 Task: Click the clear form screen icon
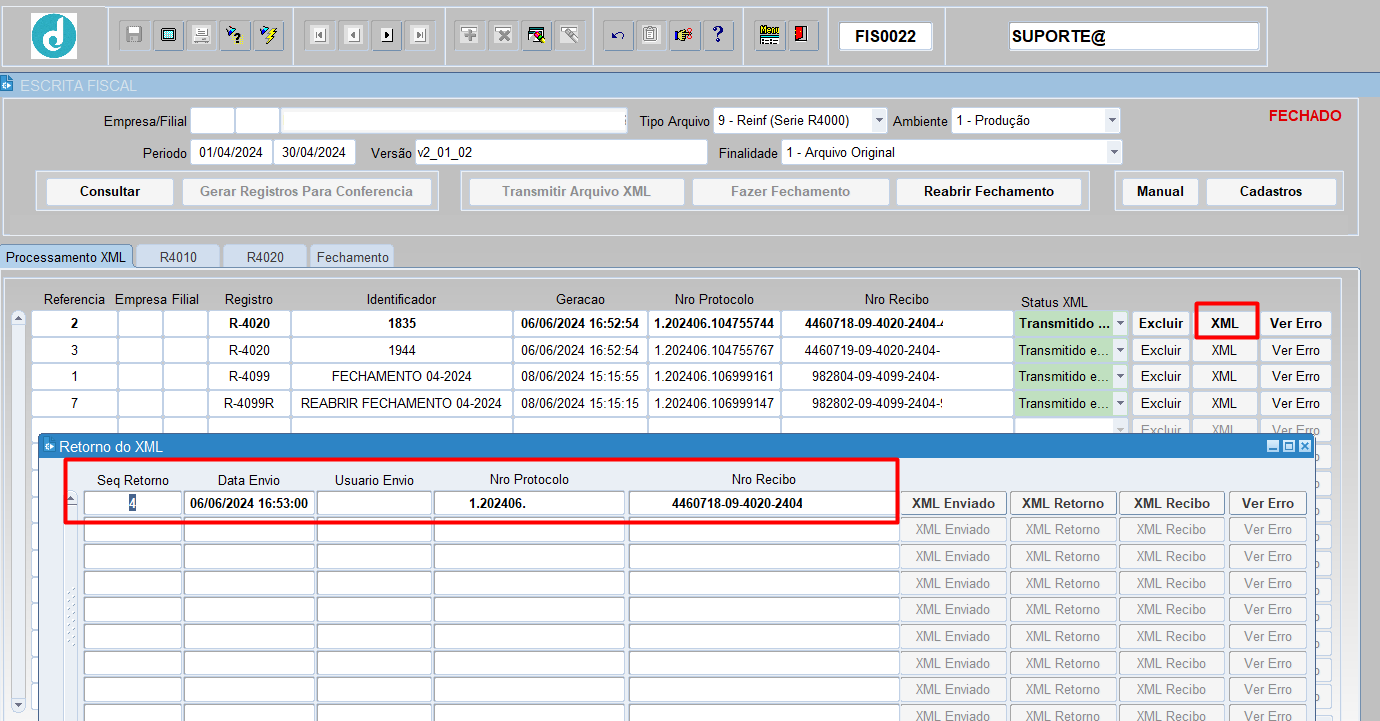tap(168, 36)
